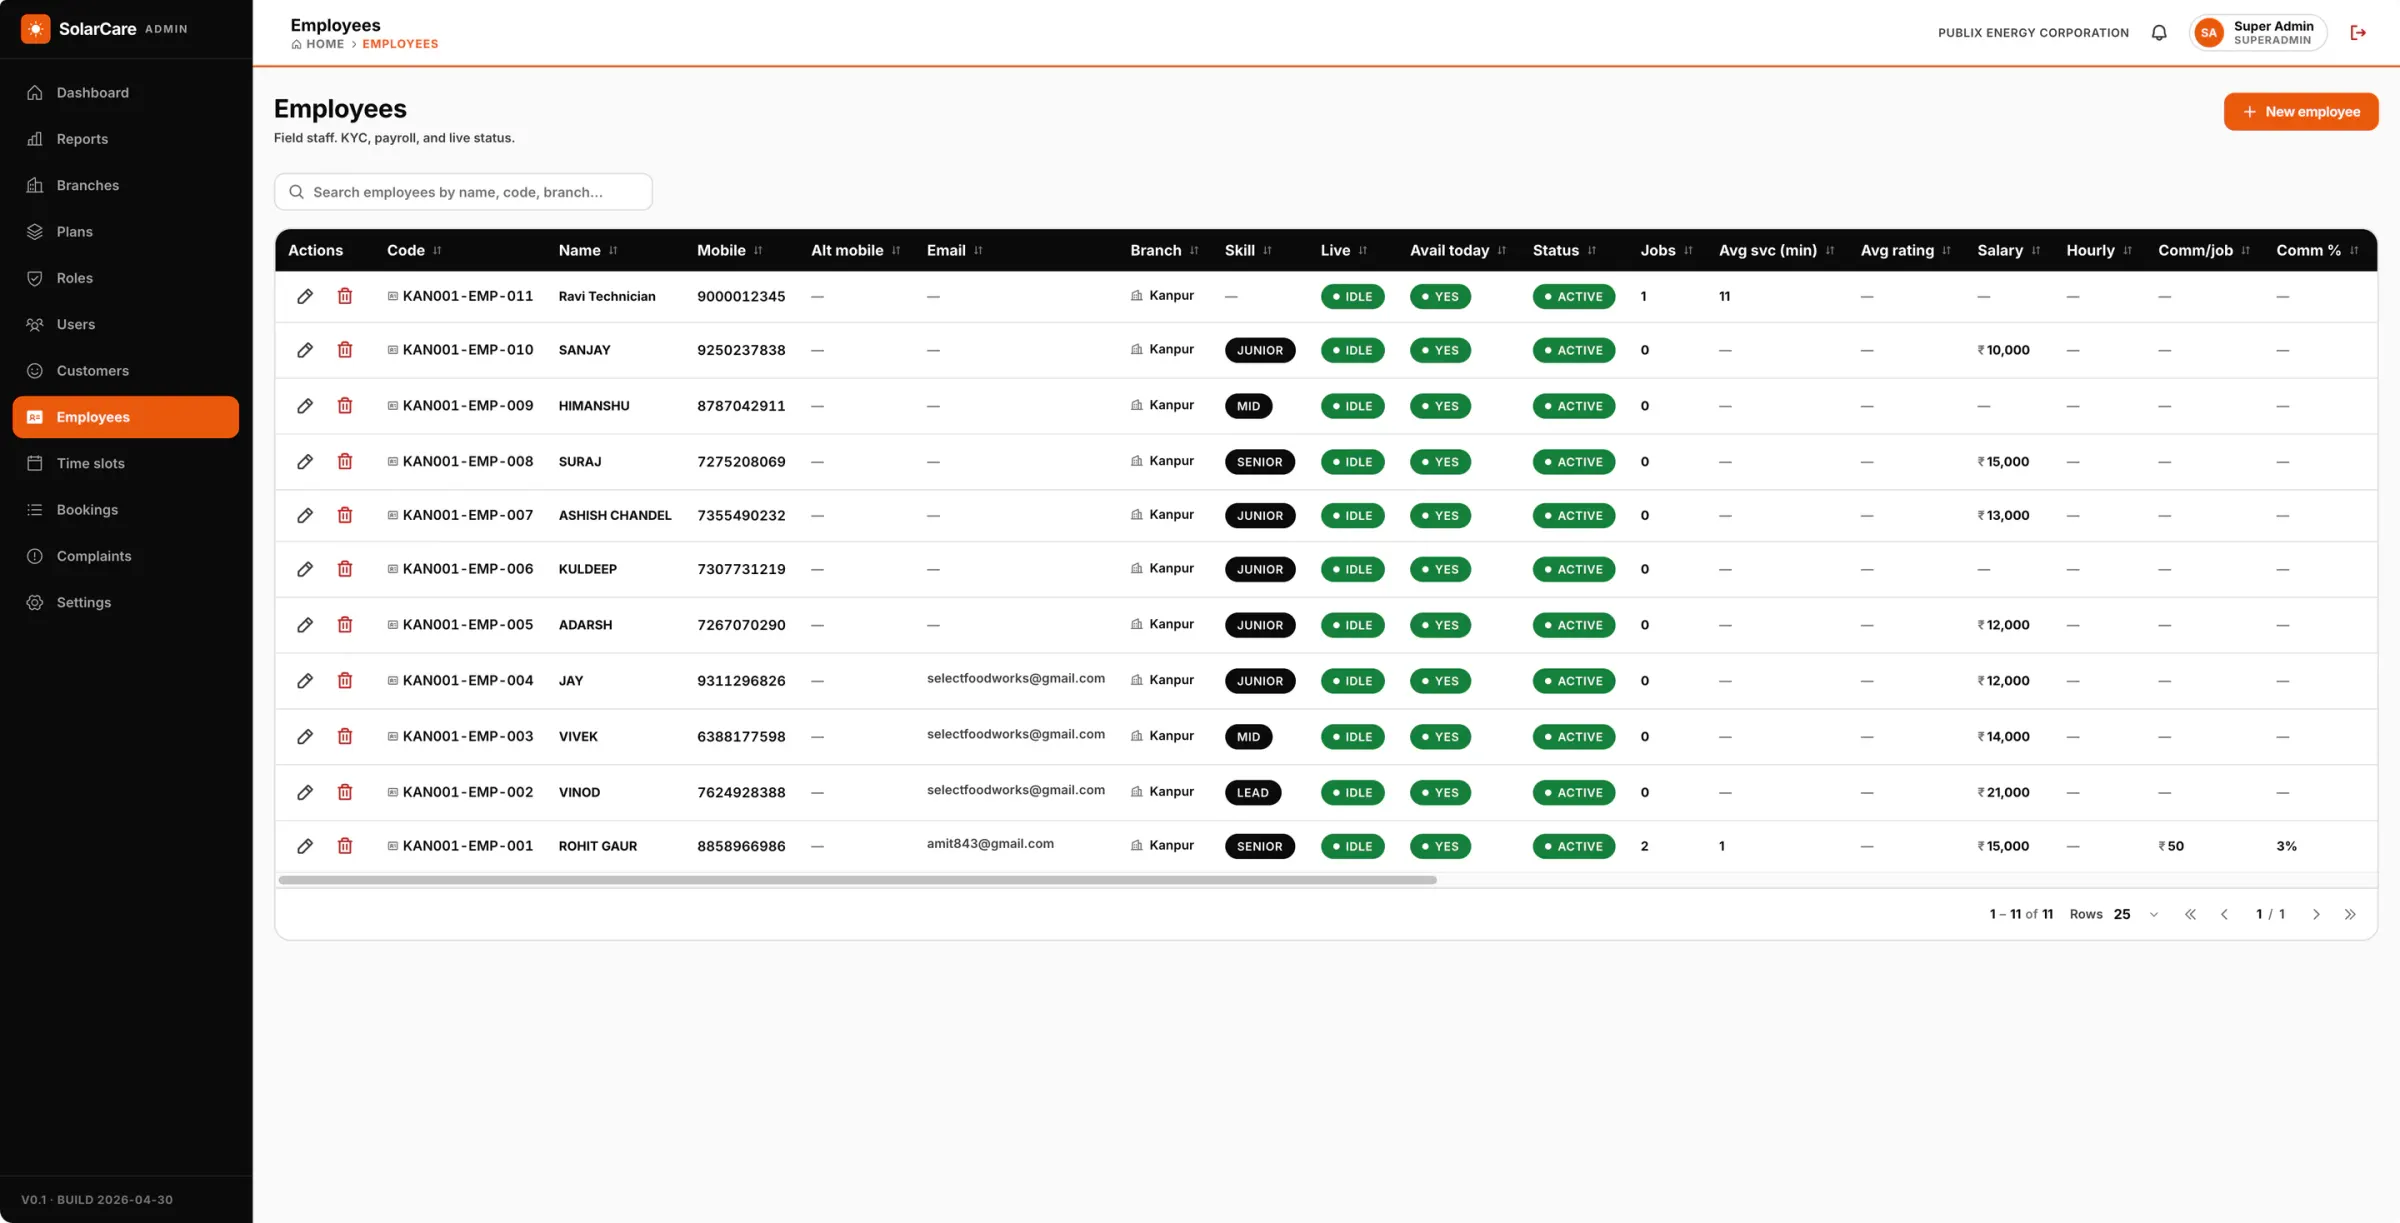Click the pencil icon for HIMANSHU
Viewport: 2400px width, 1223px height.
click(305, 406)
